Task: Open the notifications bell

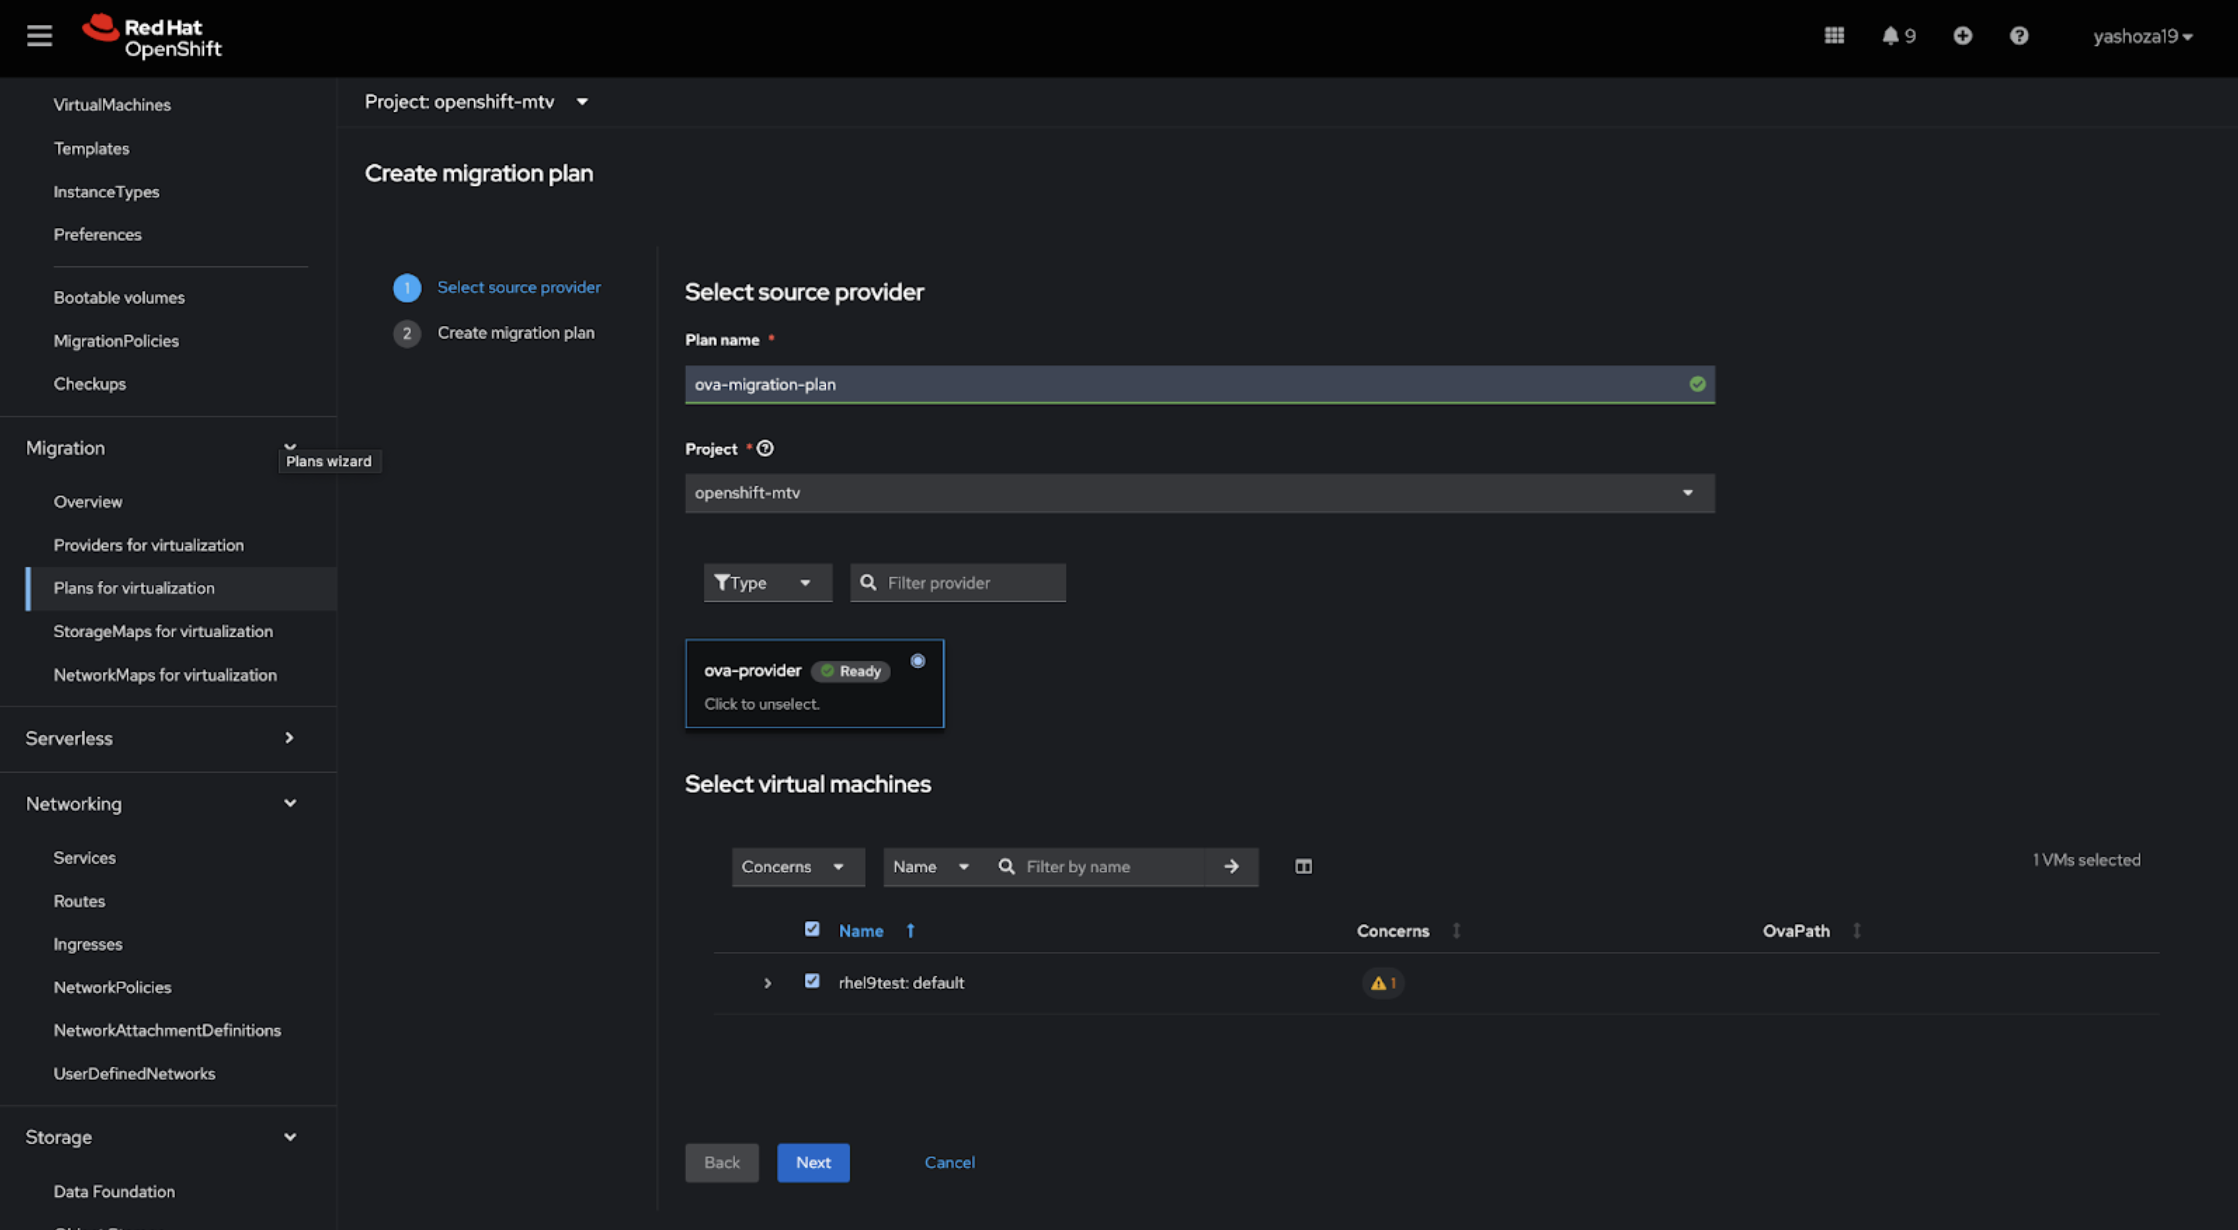Action: point(1890,36)
